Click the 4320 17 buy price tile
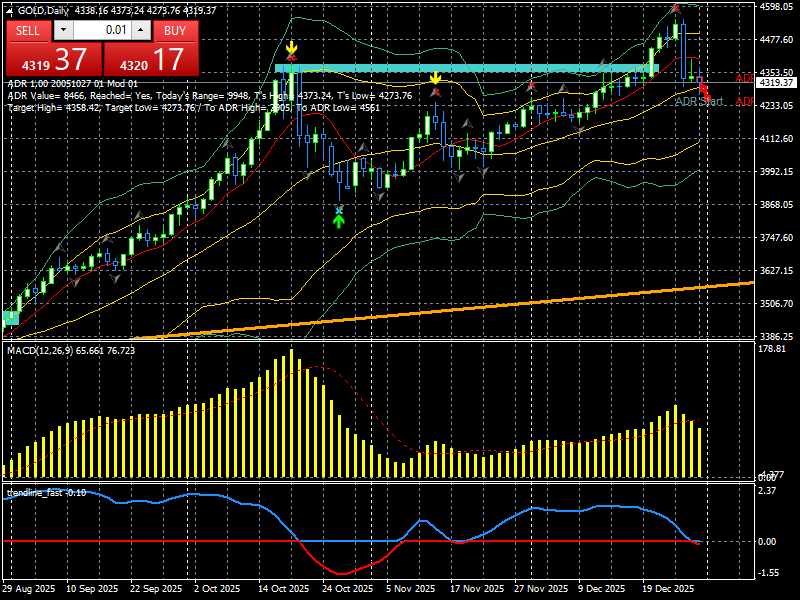This screenshot has width=800, height=600. [152, 60]
